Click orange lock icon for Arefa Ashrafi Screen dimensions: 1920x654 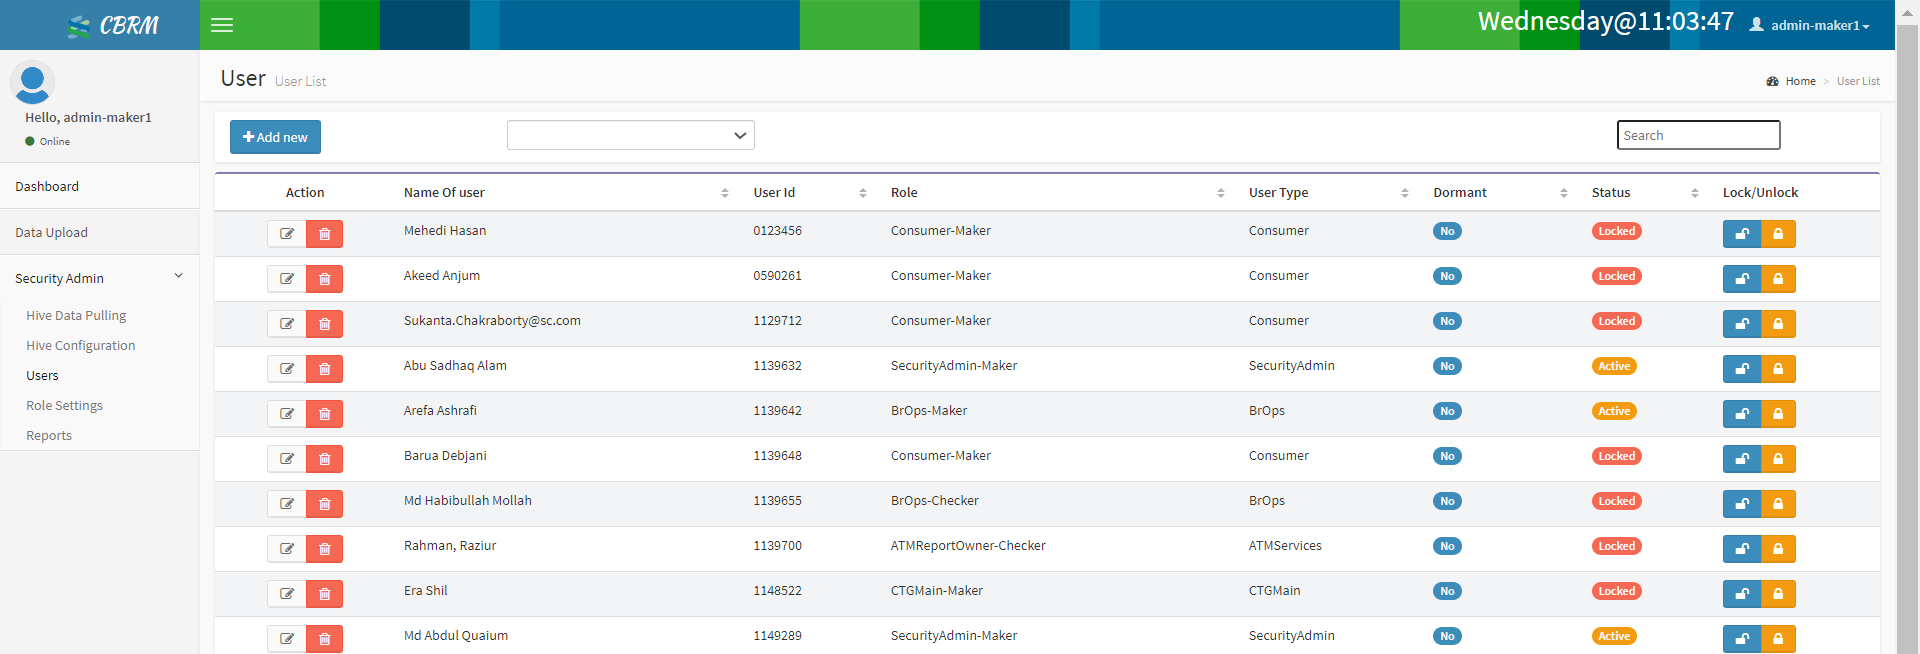pos(1778,414)
